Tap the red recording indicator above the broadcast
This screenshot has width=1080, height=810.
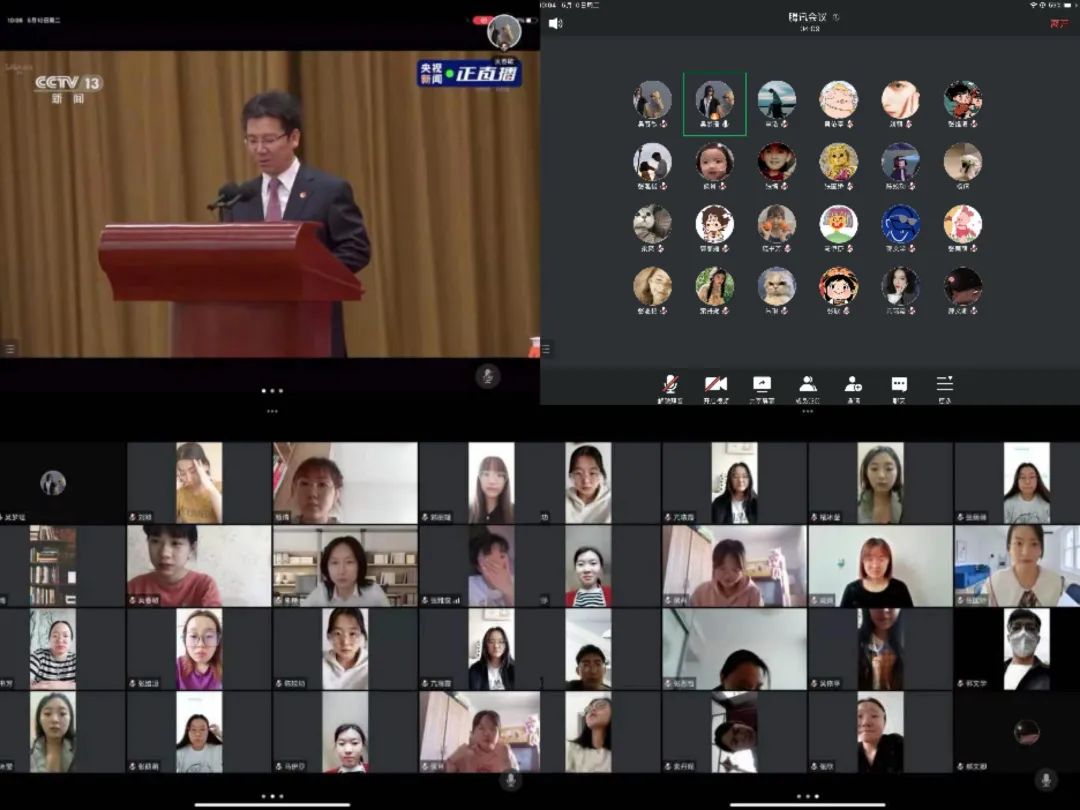point(483,20)
